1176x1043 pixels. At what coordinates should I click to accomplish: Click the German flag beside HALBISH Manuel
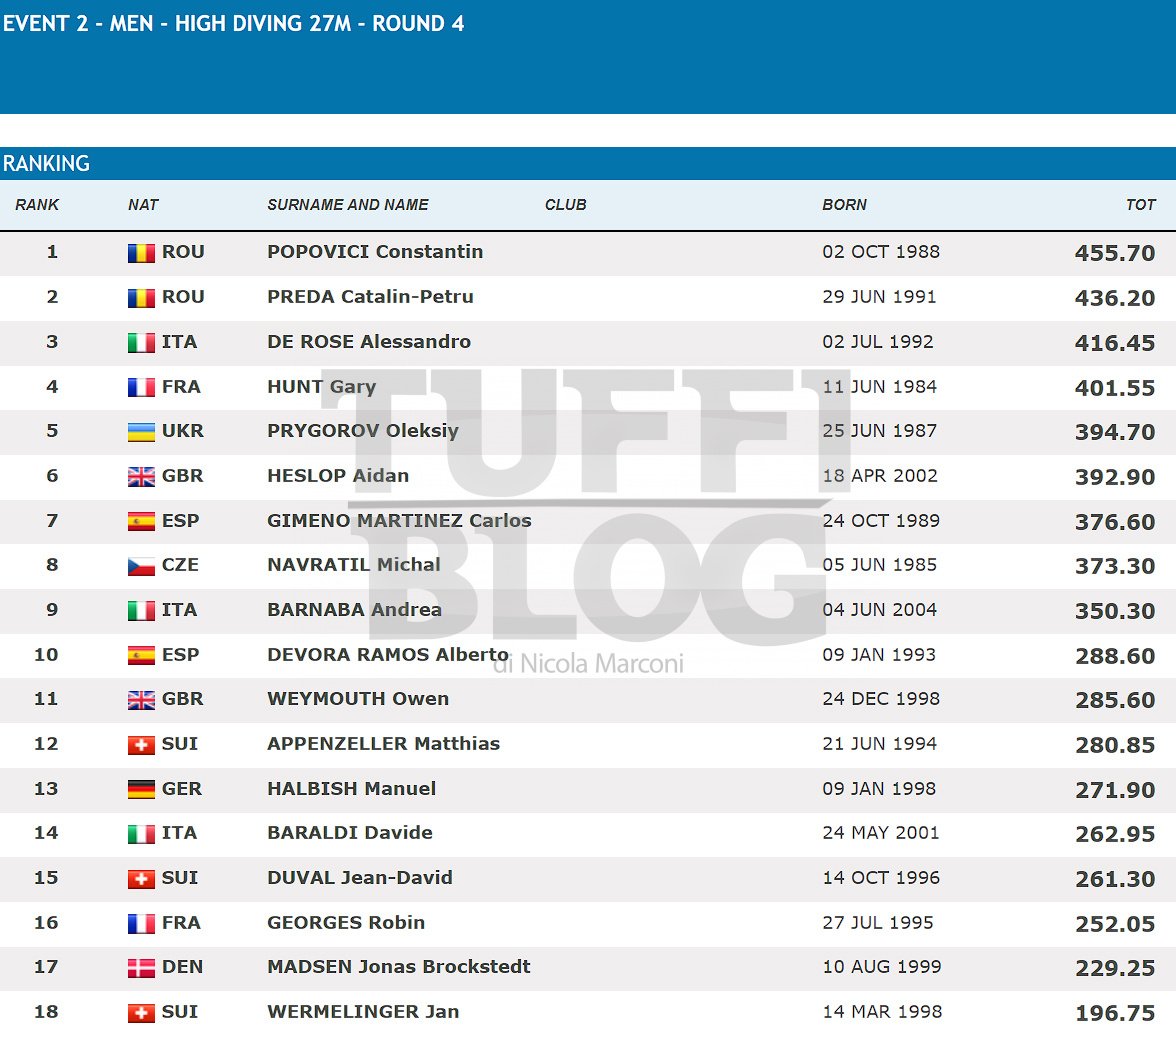tap(141, 790)
